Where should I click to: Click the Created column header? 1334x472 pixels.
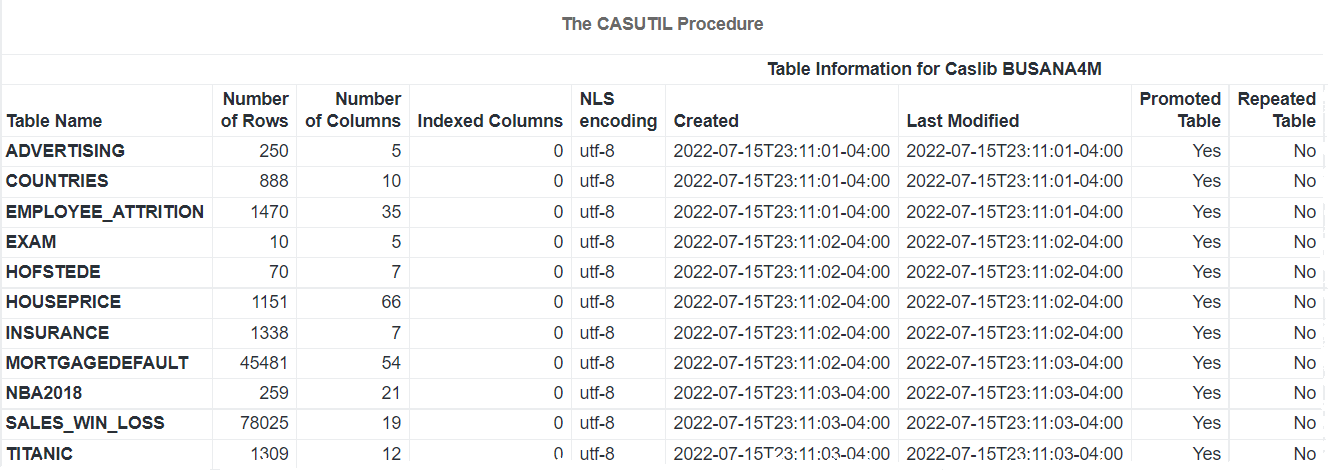(706, 121)
